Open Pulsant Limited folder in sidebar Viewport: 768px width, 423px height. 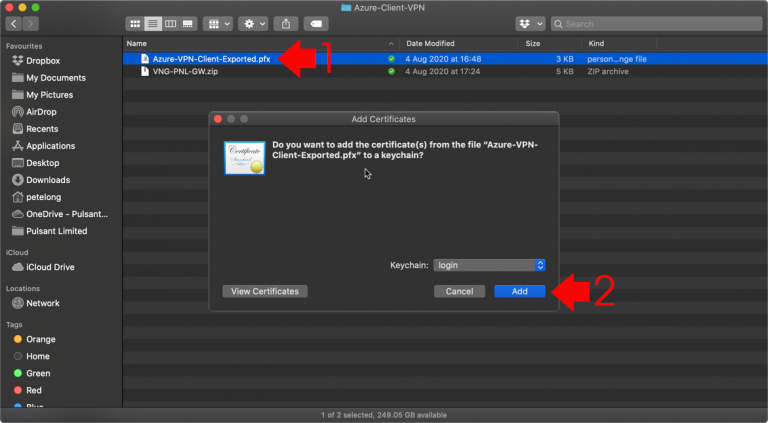(56, 231)
